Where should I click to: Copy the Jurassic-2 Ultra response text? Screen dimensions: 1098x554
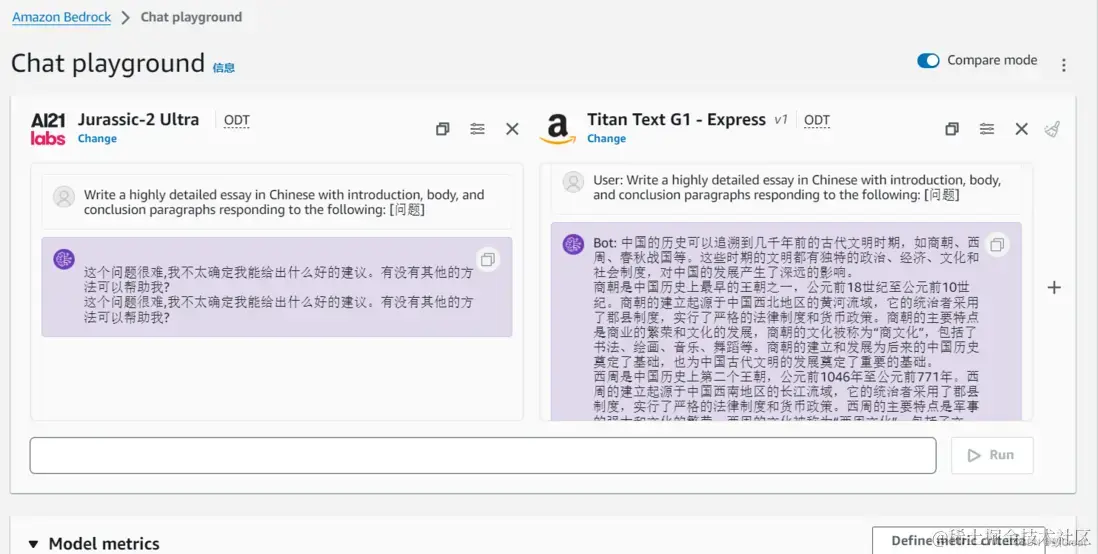487,259
